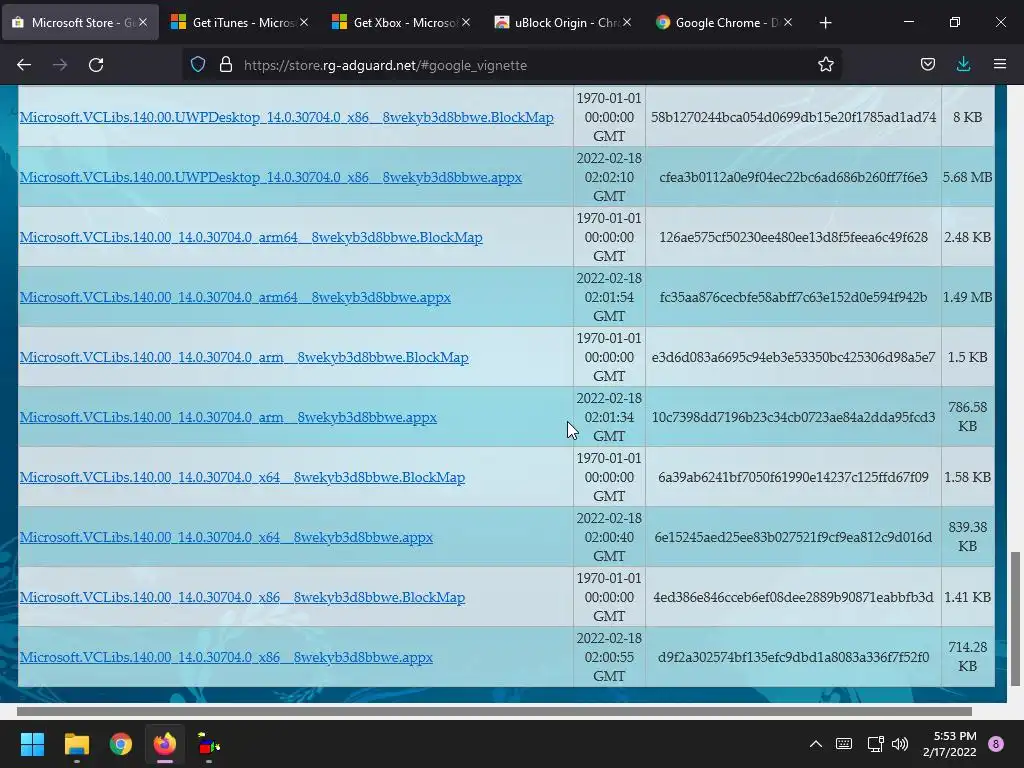Open the touch keyboard tray icon
The image size is (1024, 768).
click(844, 744)
